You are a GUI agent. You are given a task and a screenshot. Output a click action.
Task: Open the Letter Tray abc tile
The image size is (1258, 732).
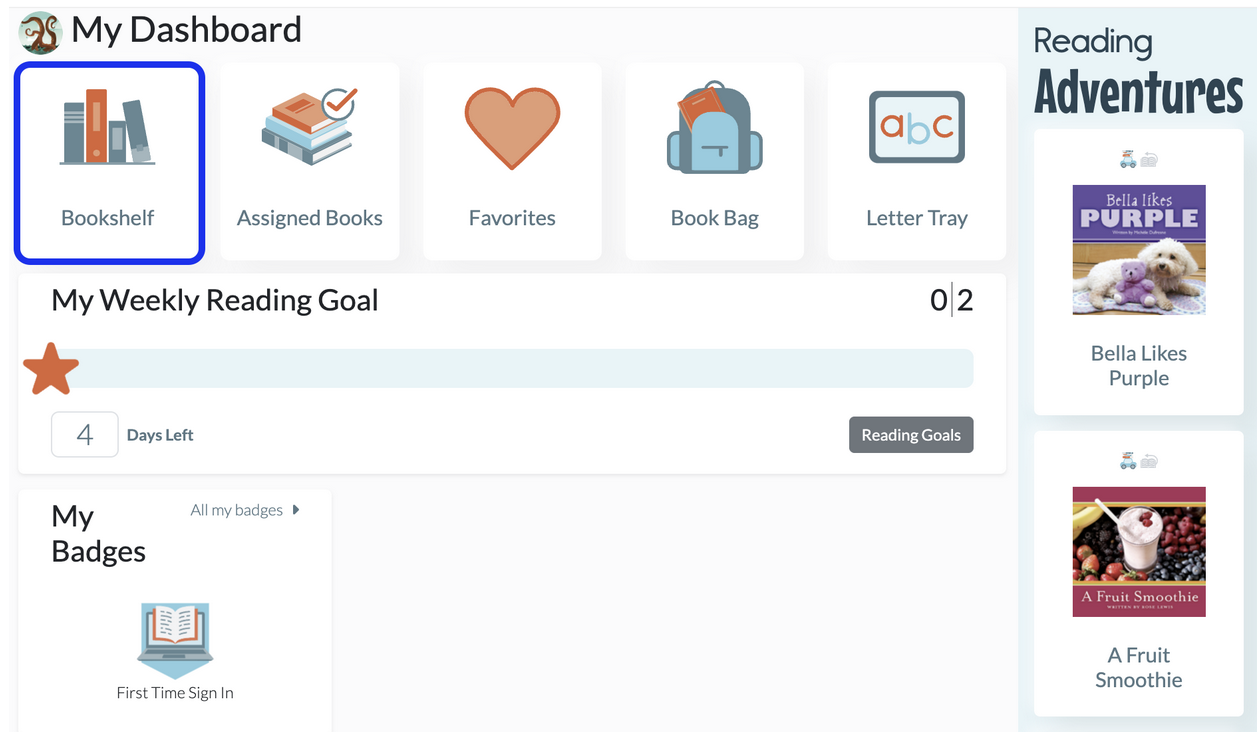pyautogui.click(x=916, y=162)
